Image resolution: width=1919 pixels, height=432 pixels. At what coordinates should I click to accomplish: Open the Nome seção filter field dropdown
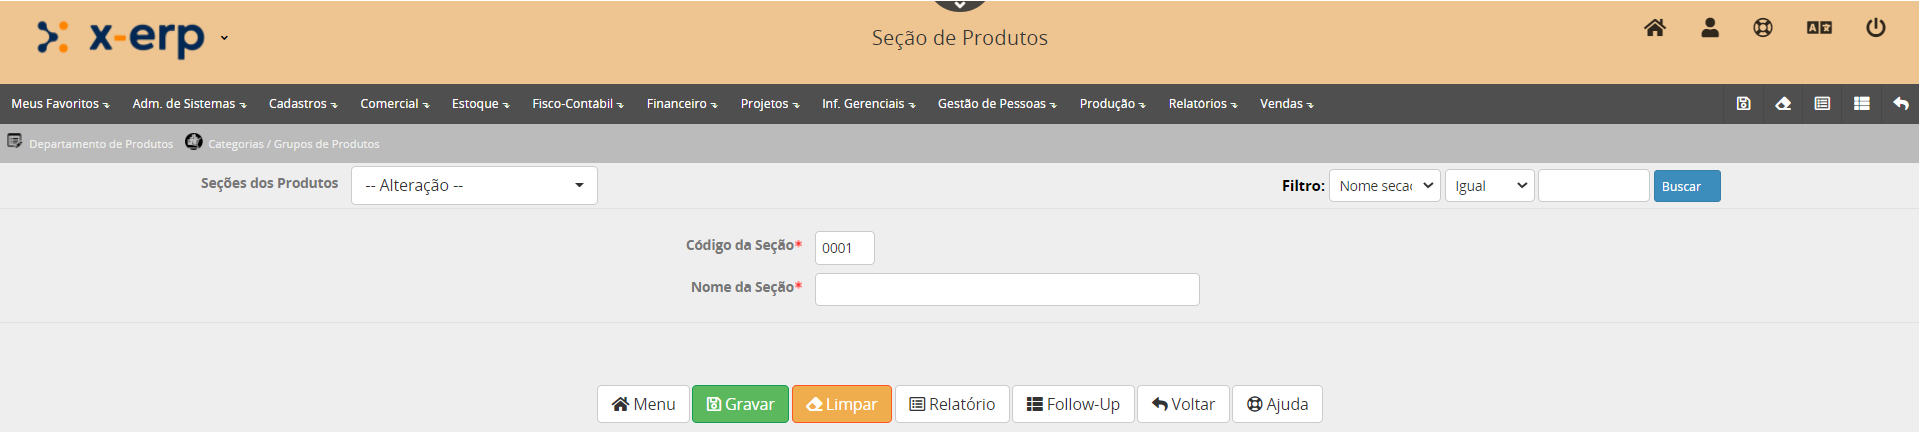tap(1384, 186)
